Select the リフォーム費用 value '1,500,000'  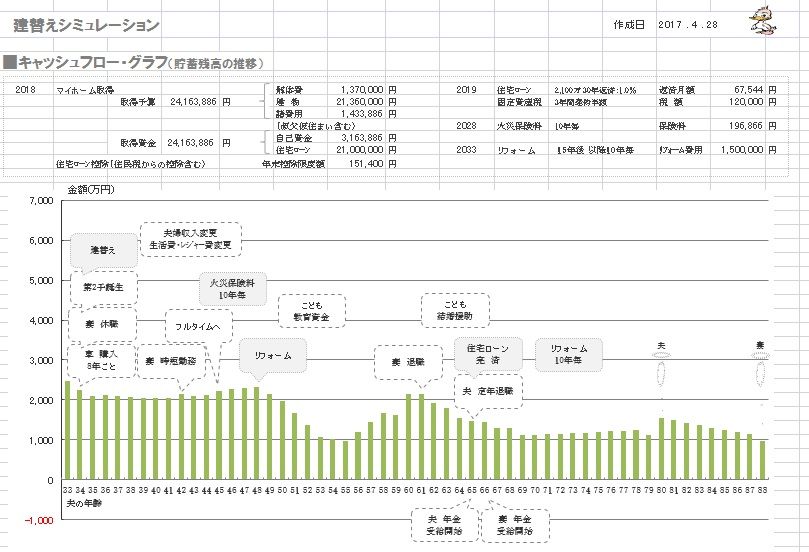tap(742, 150)
